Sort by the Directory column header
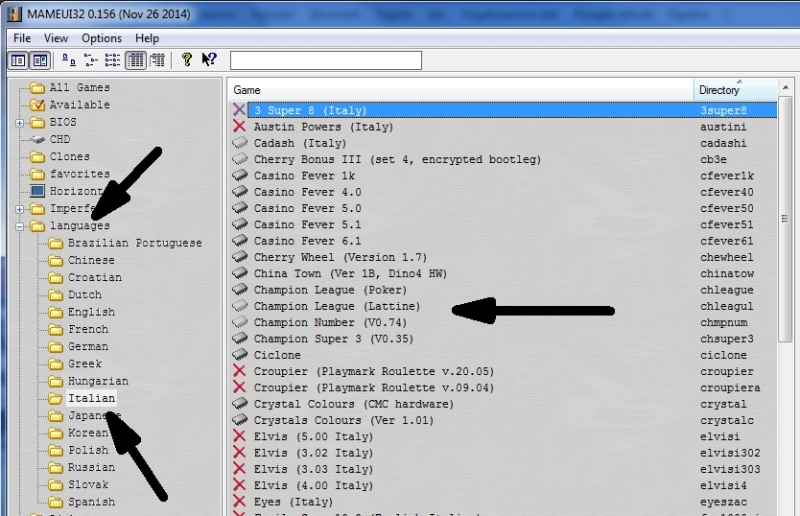Viewport: 800px width, 516px height. [x=734, y=90]
